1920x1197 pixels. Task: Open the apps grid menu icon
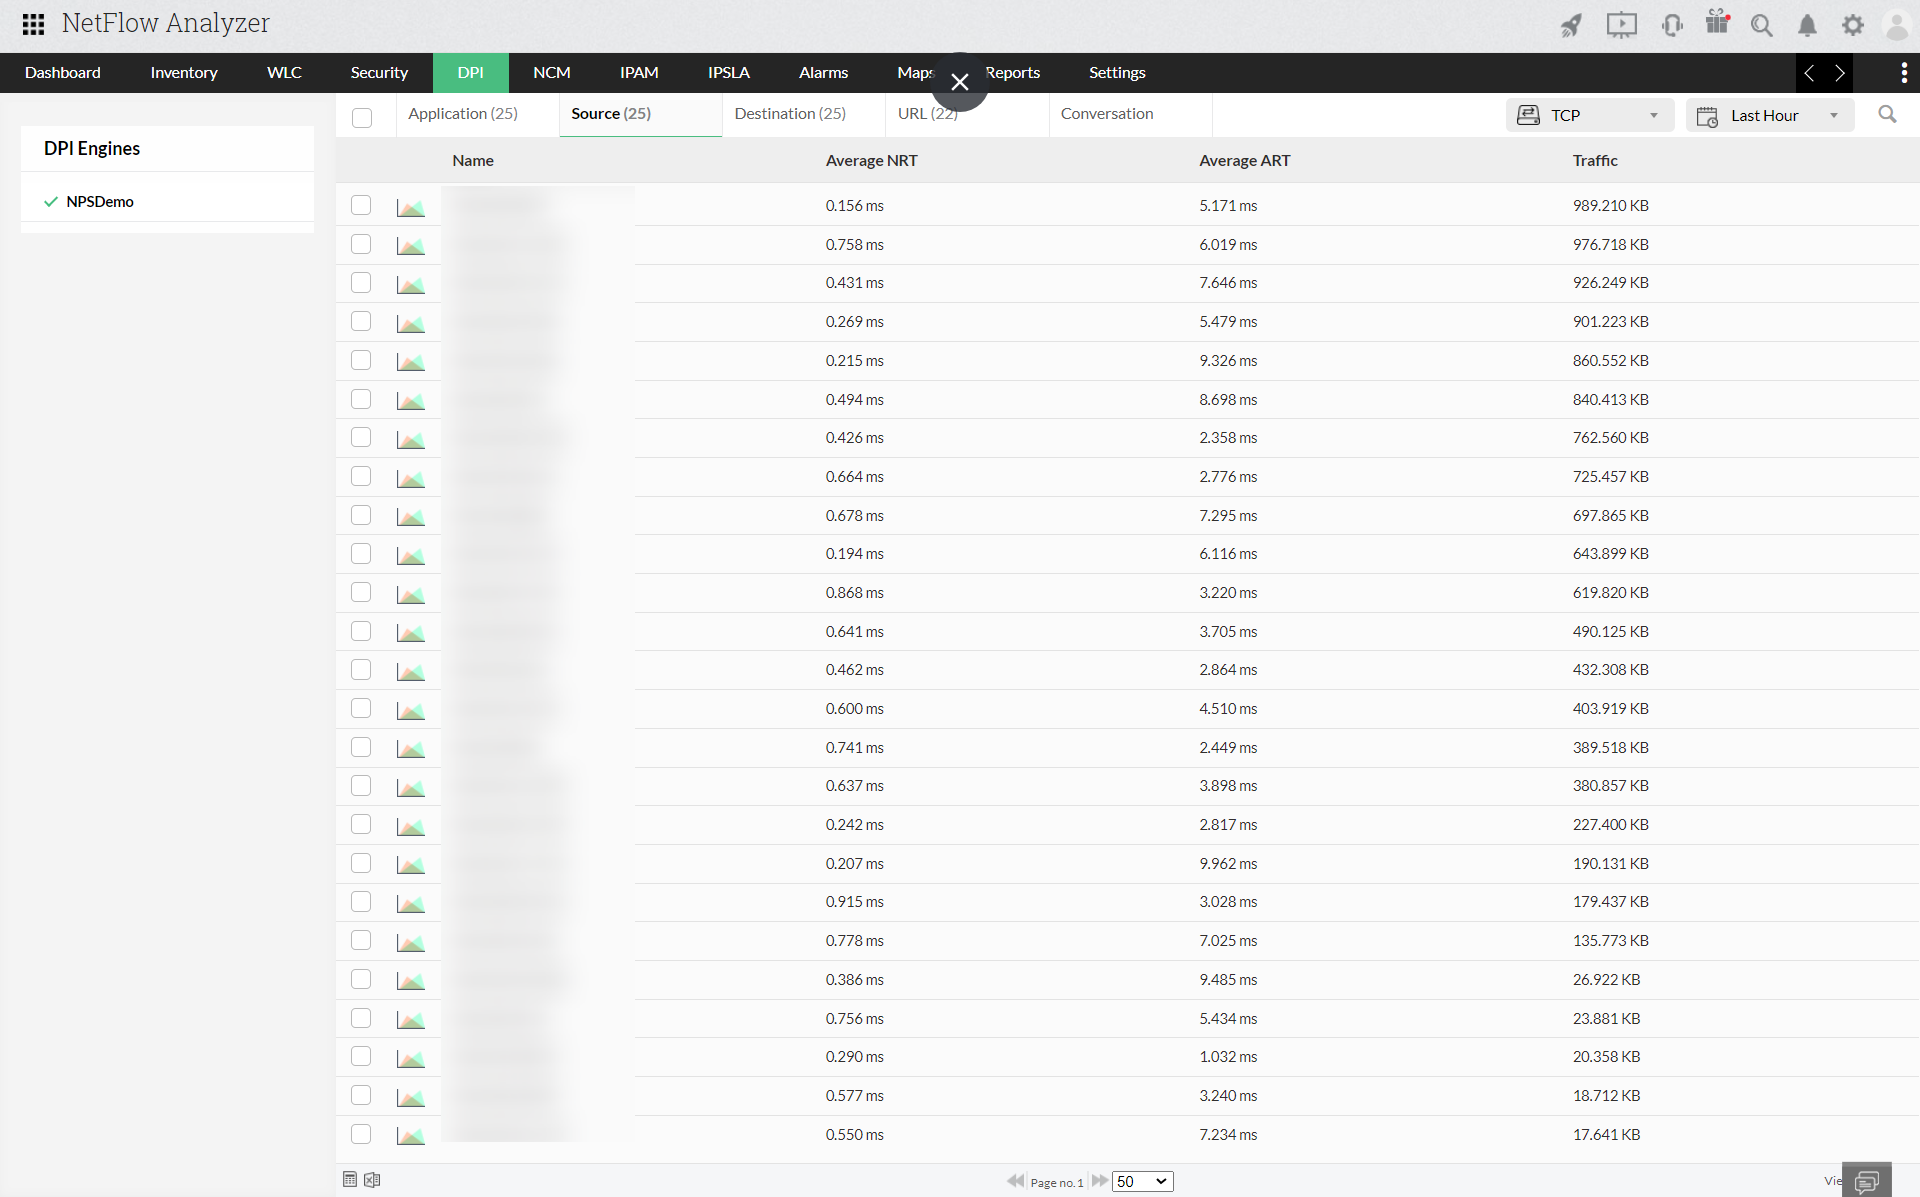[33, 24]
